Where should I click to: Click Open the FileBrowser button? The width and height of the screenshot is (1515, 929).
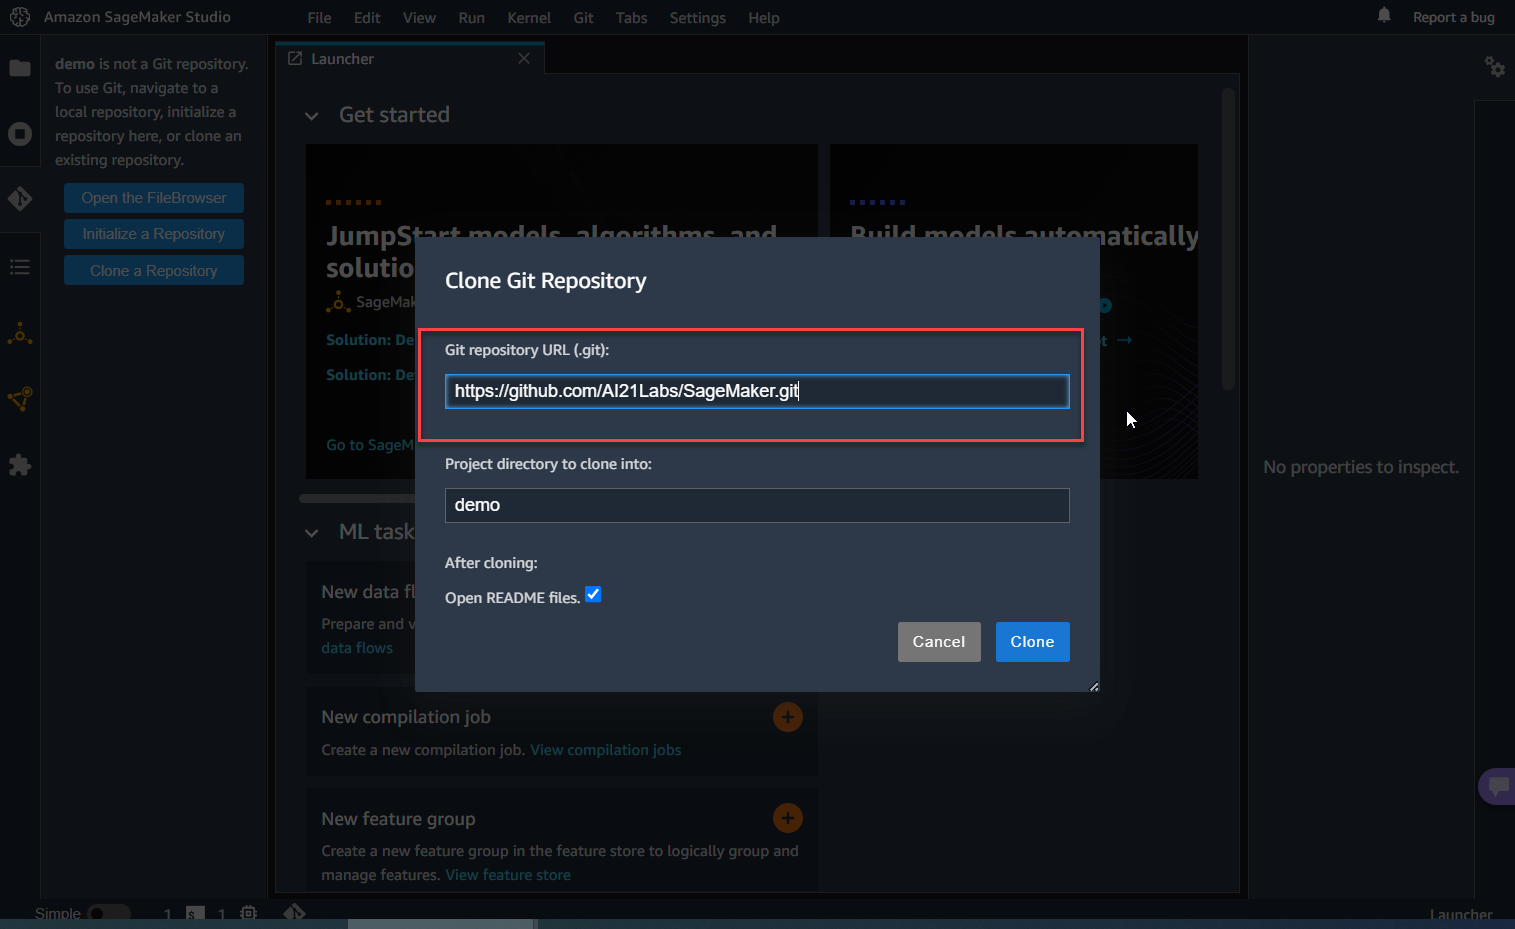click(154, 198)
